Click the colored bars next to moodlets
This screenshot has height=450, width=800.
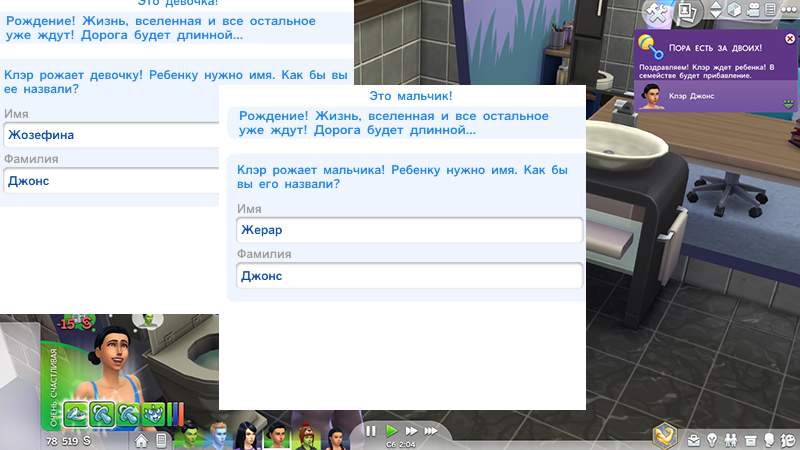point(176,414)
